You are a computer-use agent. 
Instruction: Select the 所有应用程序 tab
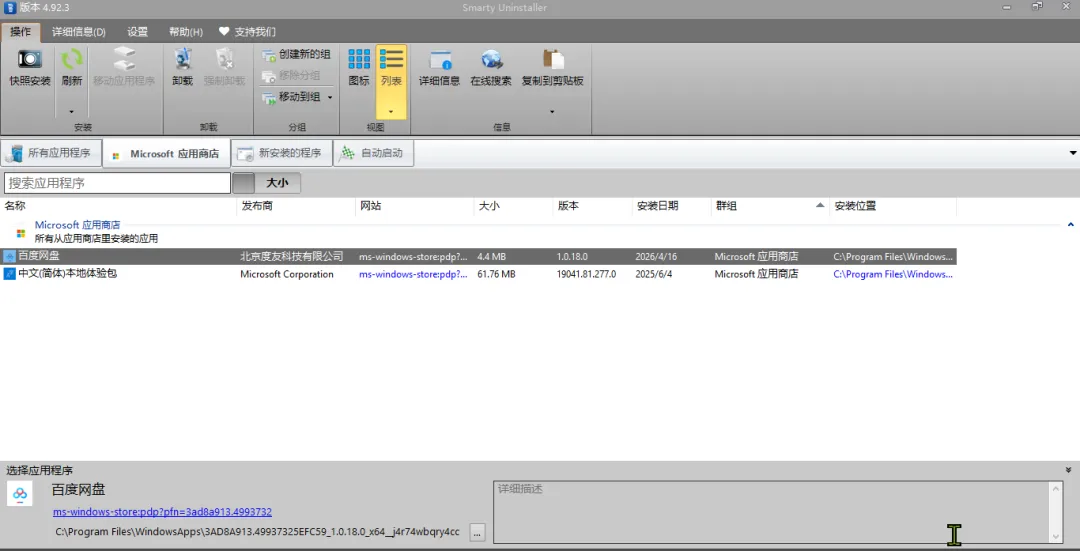[x=51, y=153]
